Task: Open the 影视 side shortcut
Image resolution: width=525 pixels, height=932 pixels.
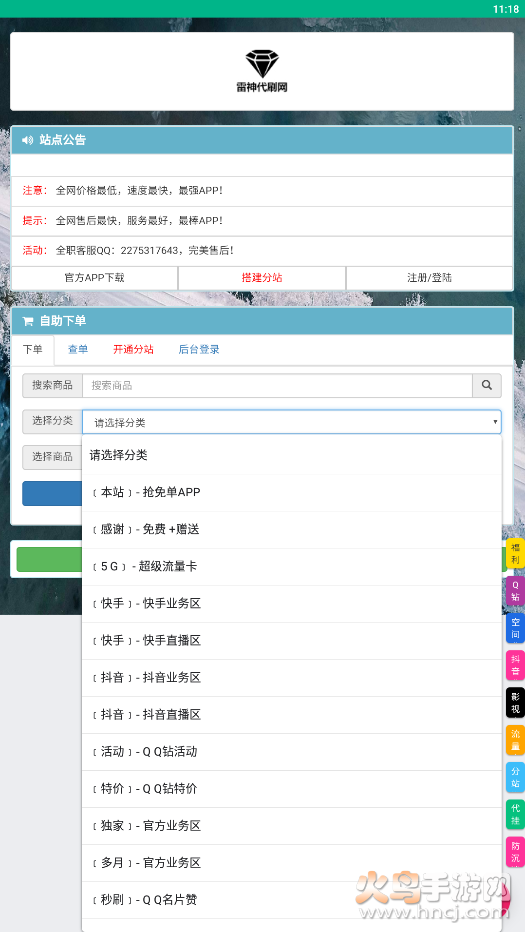Action: (515, 702)
